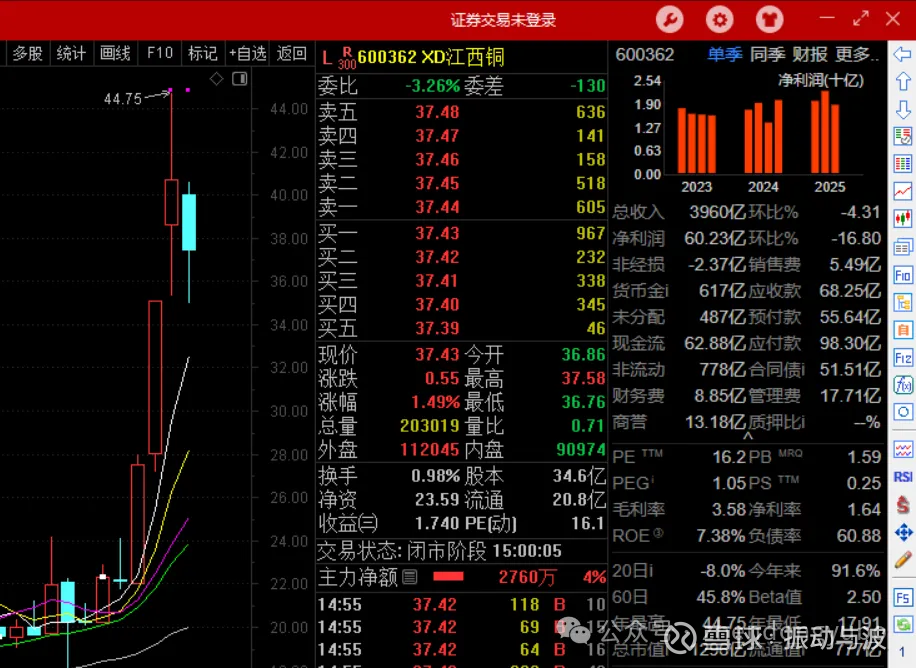Expand the caret below 商誉 row
The height and width of the screenshot is (668, 916).
coord(748,436)
